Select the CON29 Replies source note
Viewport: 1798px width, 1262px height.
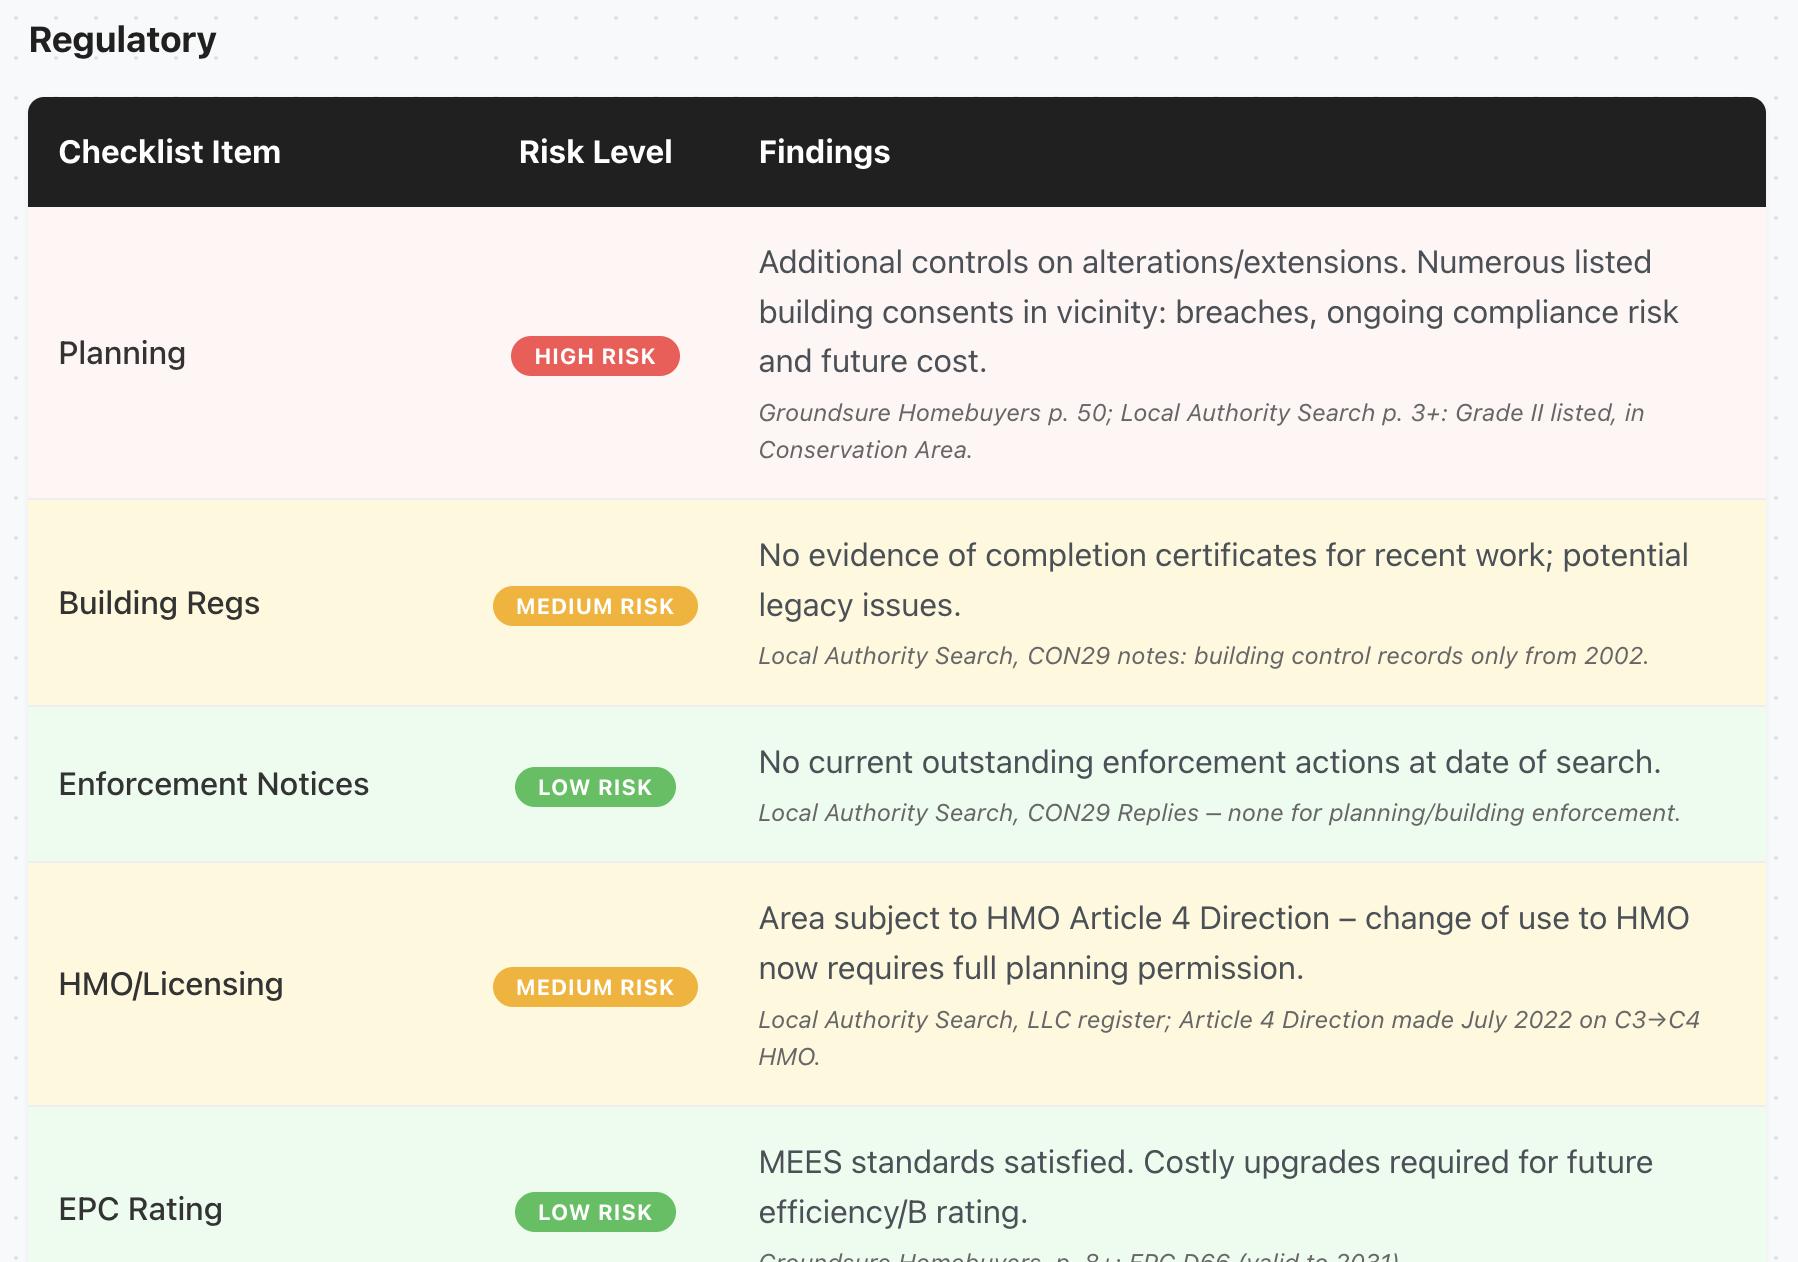point(1219,813)
